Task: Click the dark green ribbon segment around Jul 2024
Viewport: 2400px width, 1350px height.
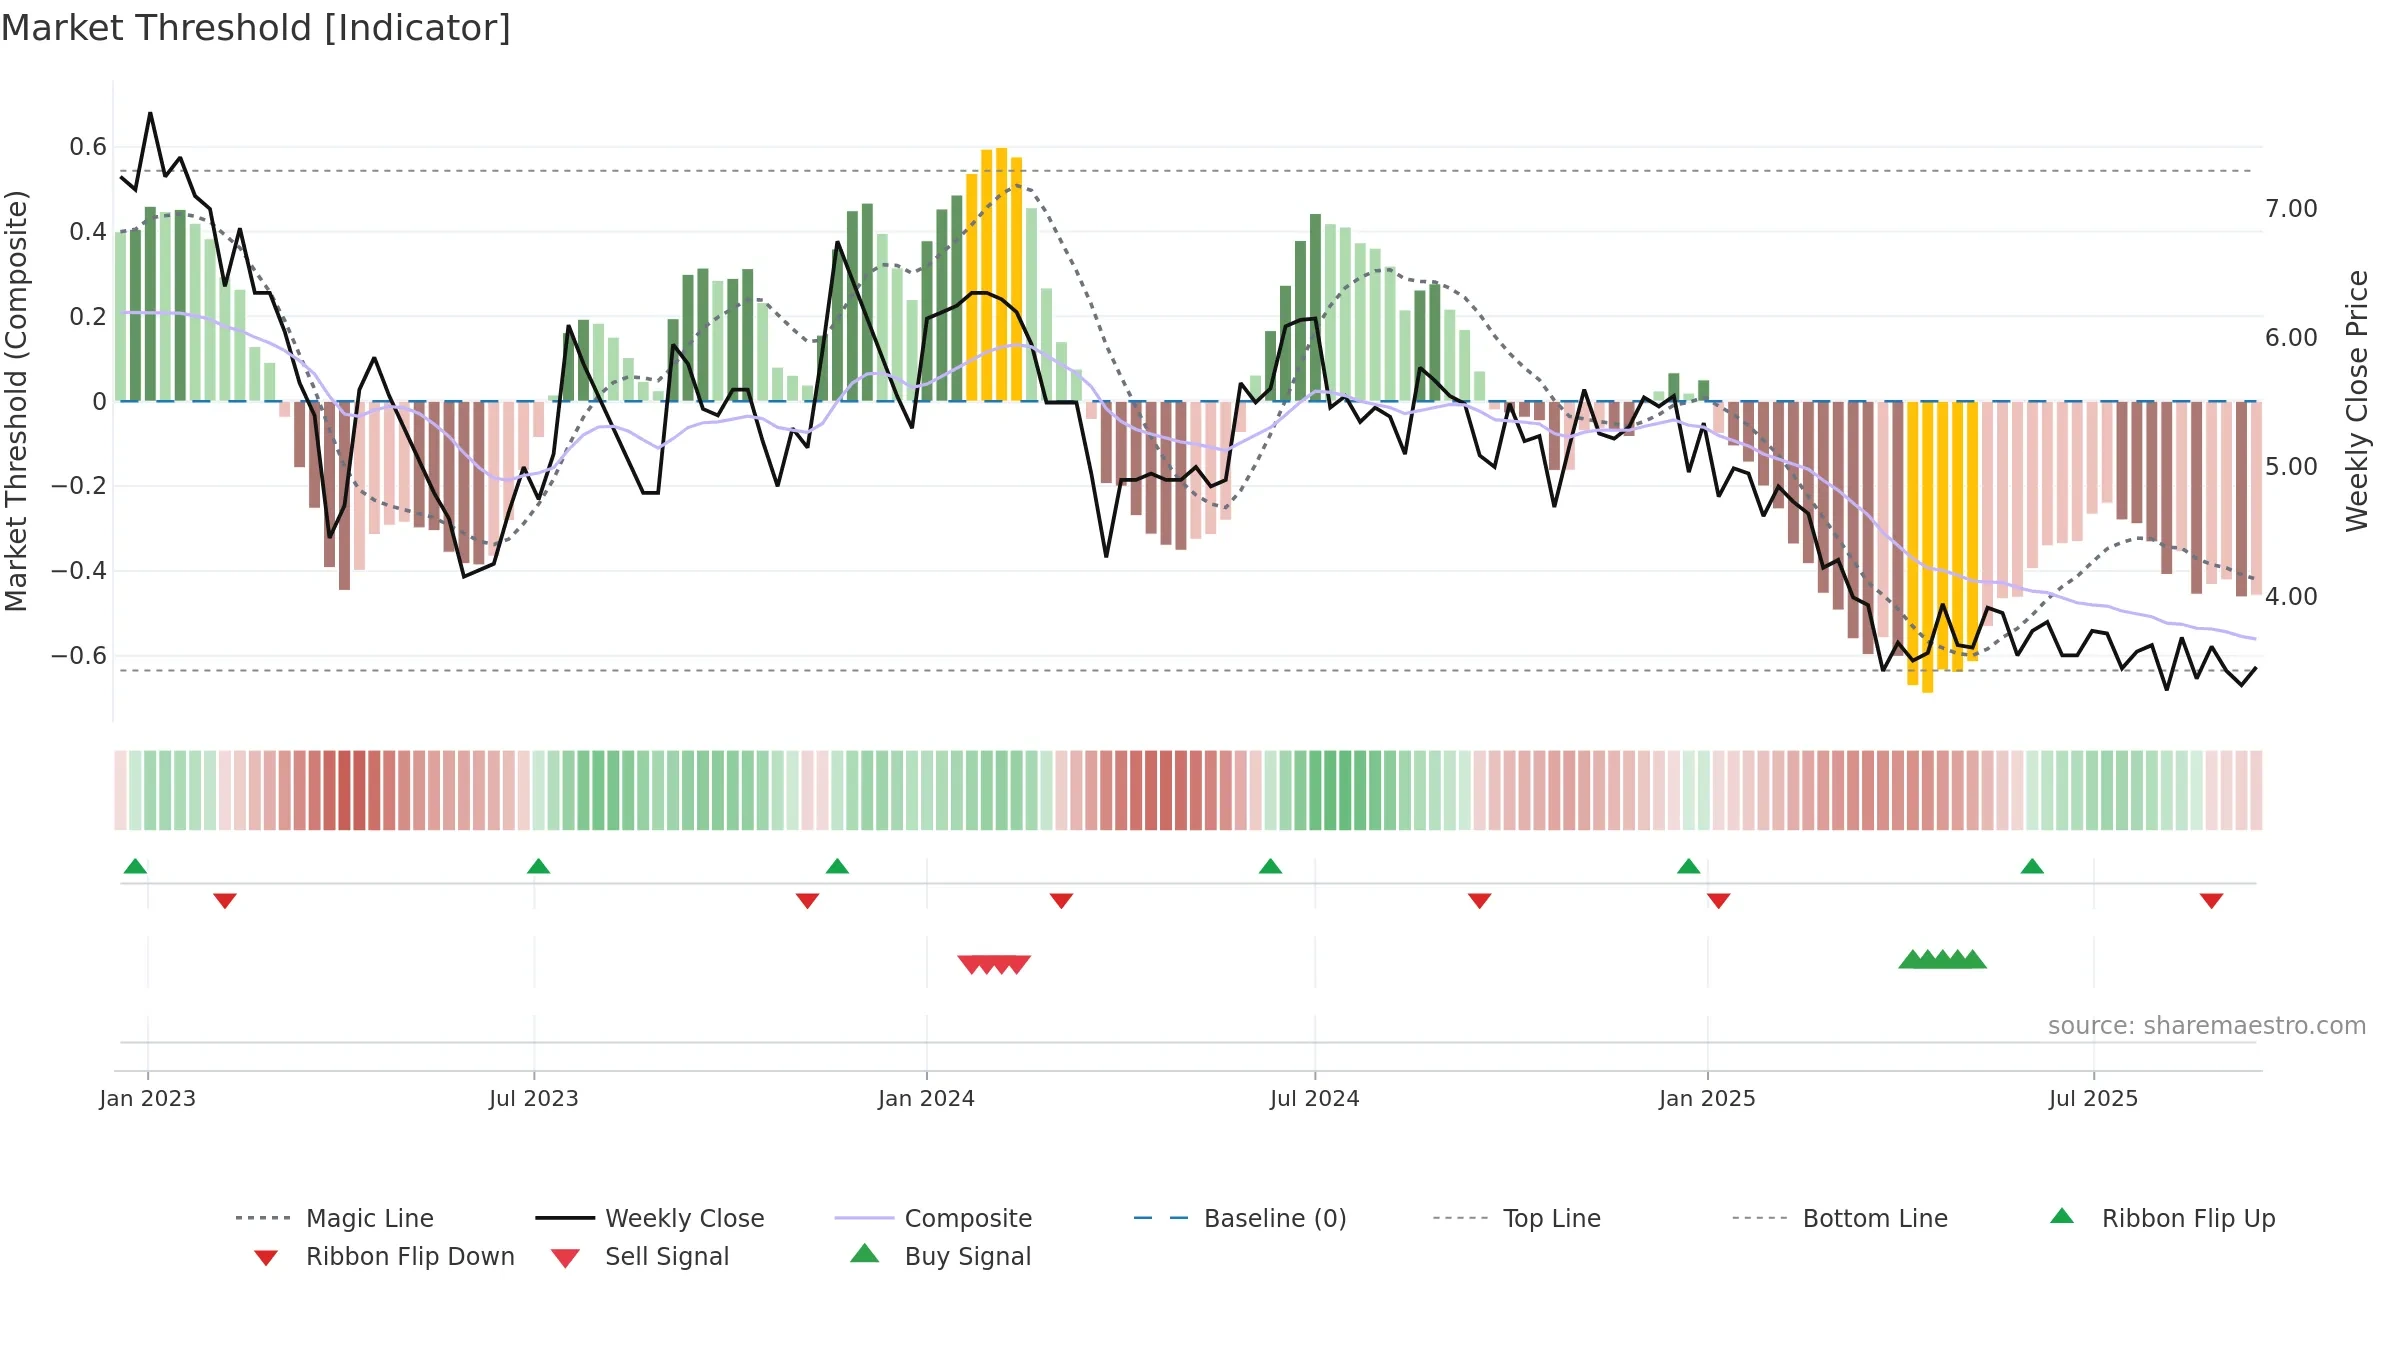Action: pos(1345,790)
